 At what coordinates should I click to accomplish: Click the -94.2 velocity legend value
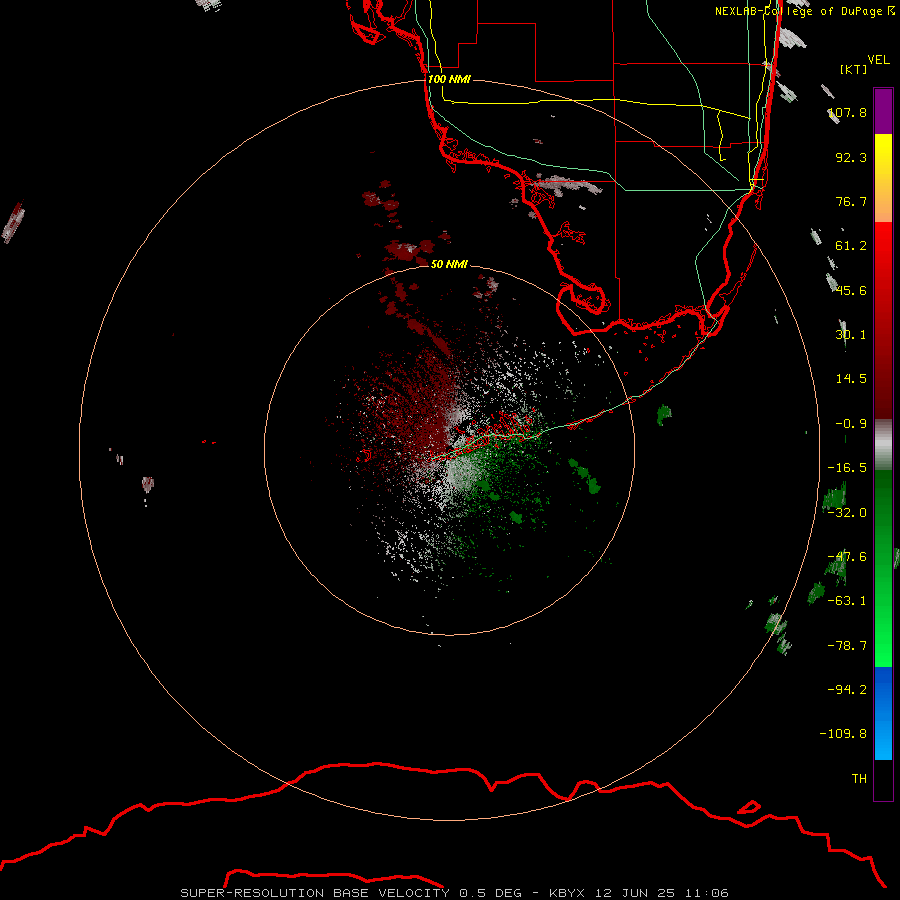point(847,690)
